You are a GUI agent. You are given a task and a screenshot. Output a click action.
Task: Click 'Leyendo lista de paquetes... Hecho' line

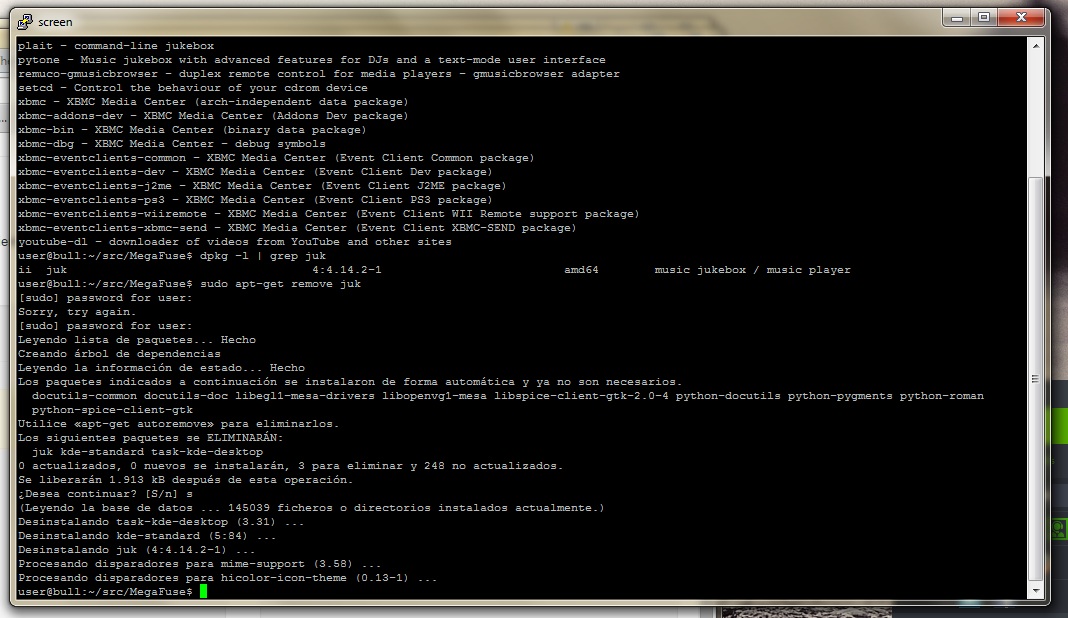click(x=137, y=339)
